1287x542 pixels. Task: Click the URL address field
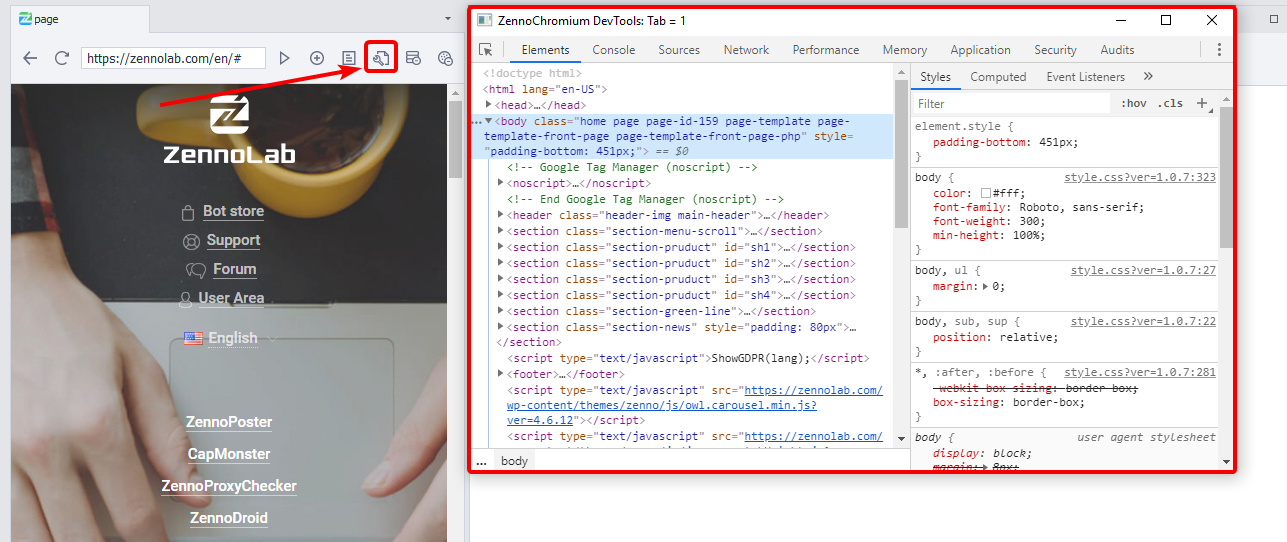coord(174,58)
